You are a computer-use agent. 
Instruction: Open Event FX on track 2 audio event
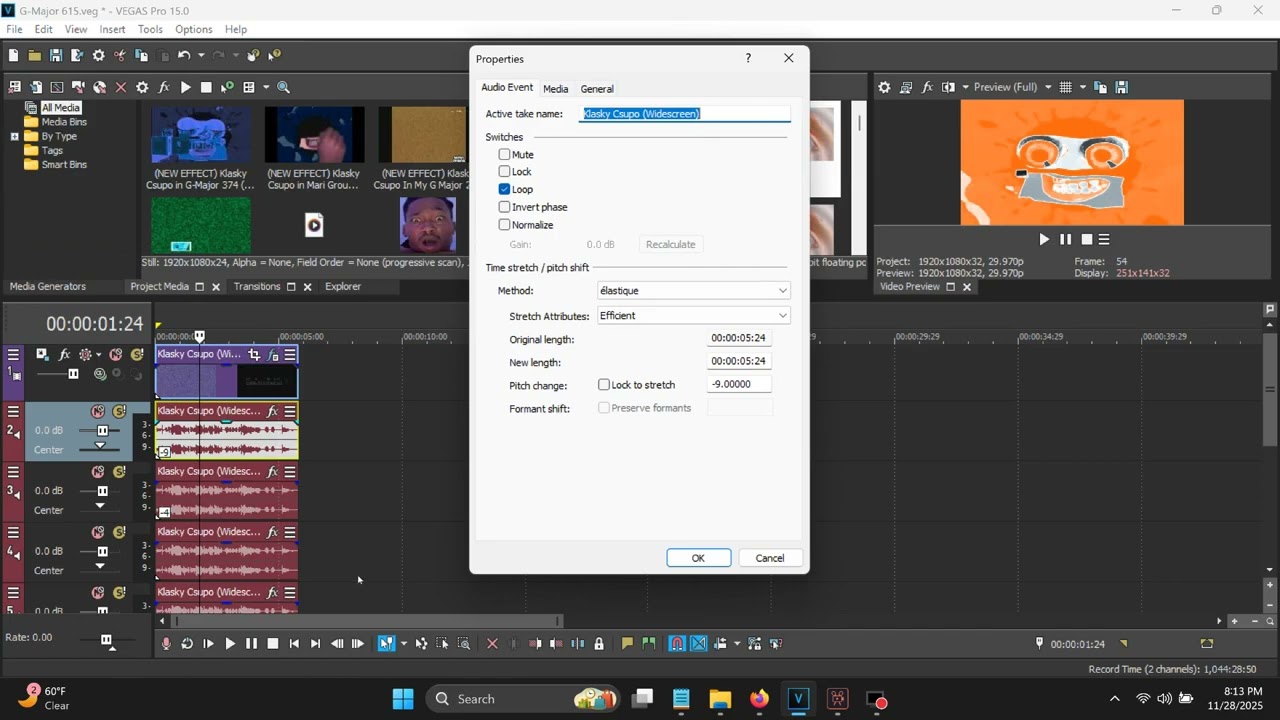[x=272, y=411]
